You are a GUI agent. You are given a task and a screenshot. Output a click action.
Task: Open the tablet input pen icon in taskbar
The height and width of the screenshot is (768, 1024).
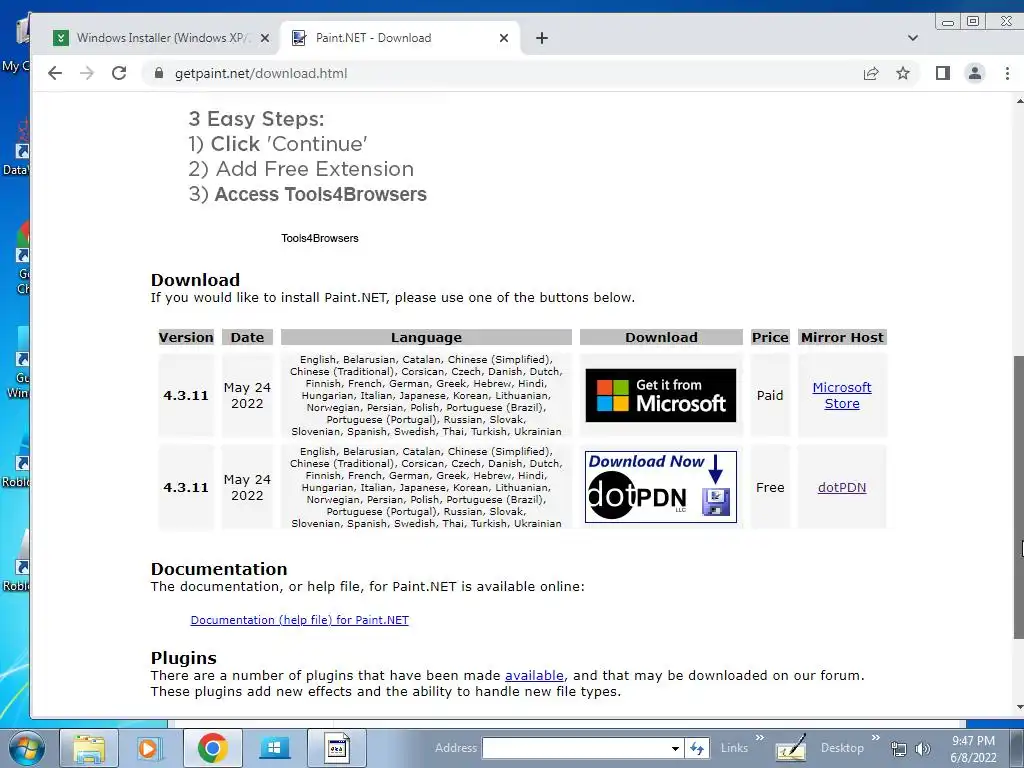click(x=790, y=748)
